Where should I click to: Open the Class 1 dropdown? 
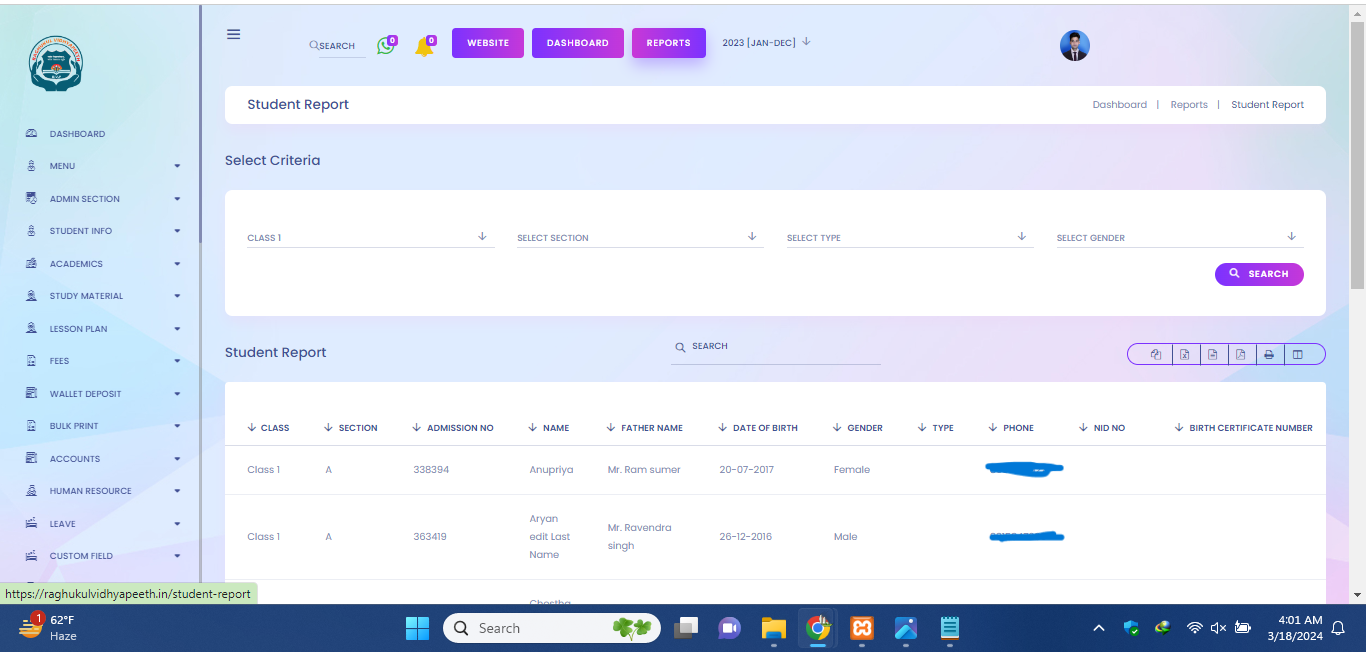369,238
